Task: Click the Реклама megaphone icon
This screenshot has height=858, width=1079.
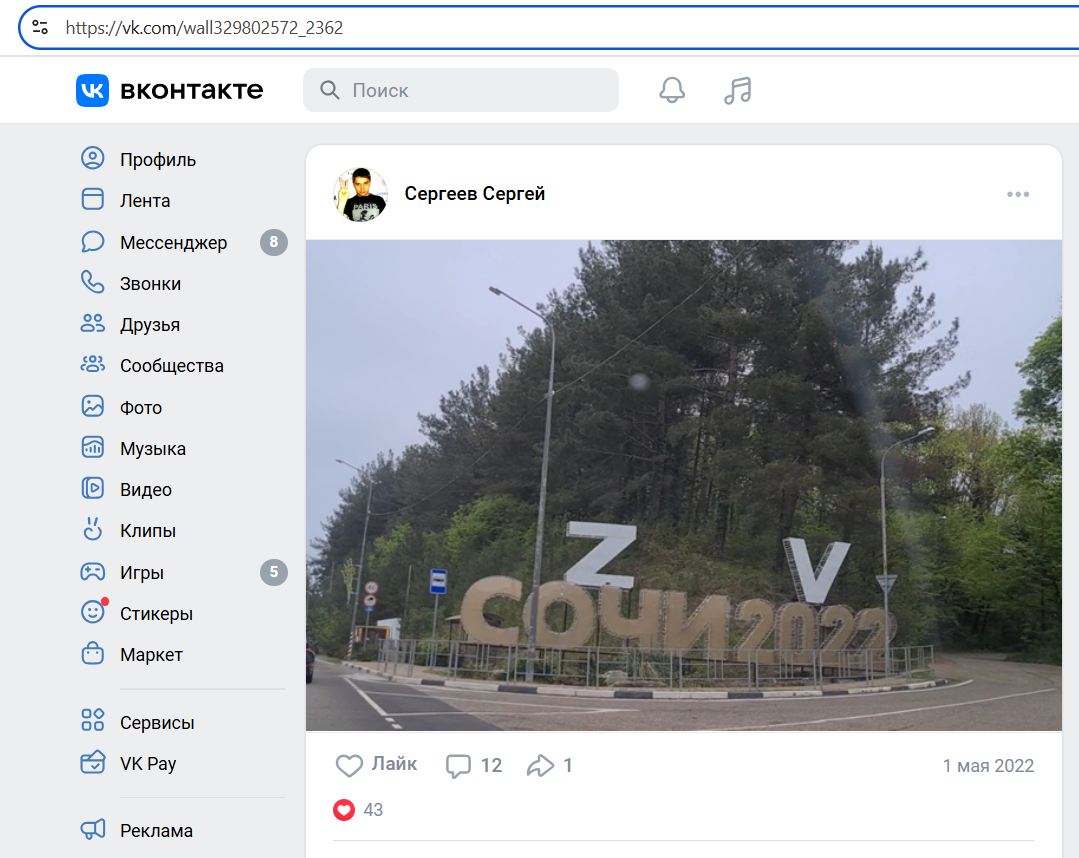Action: 93,830
